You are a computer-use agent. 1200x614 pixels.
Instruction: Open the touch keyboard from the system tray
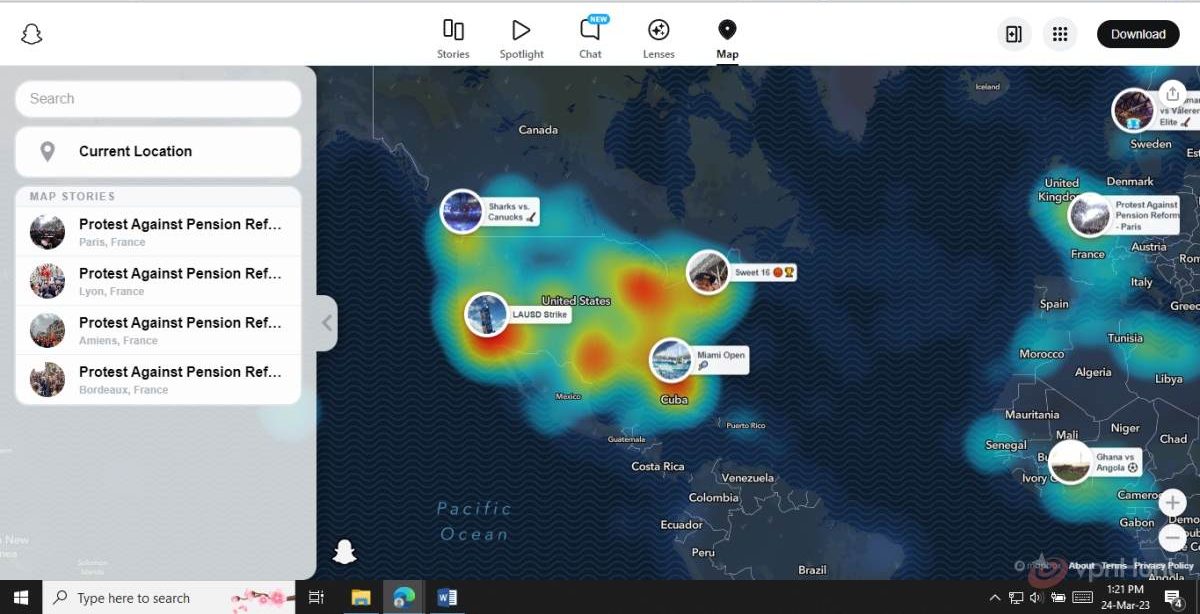click(x=1082, y=598)
